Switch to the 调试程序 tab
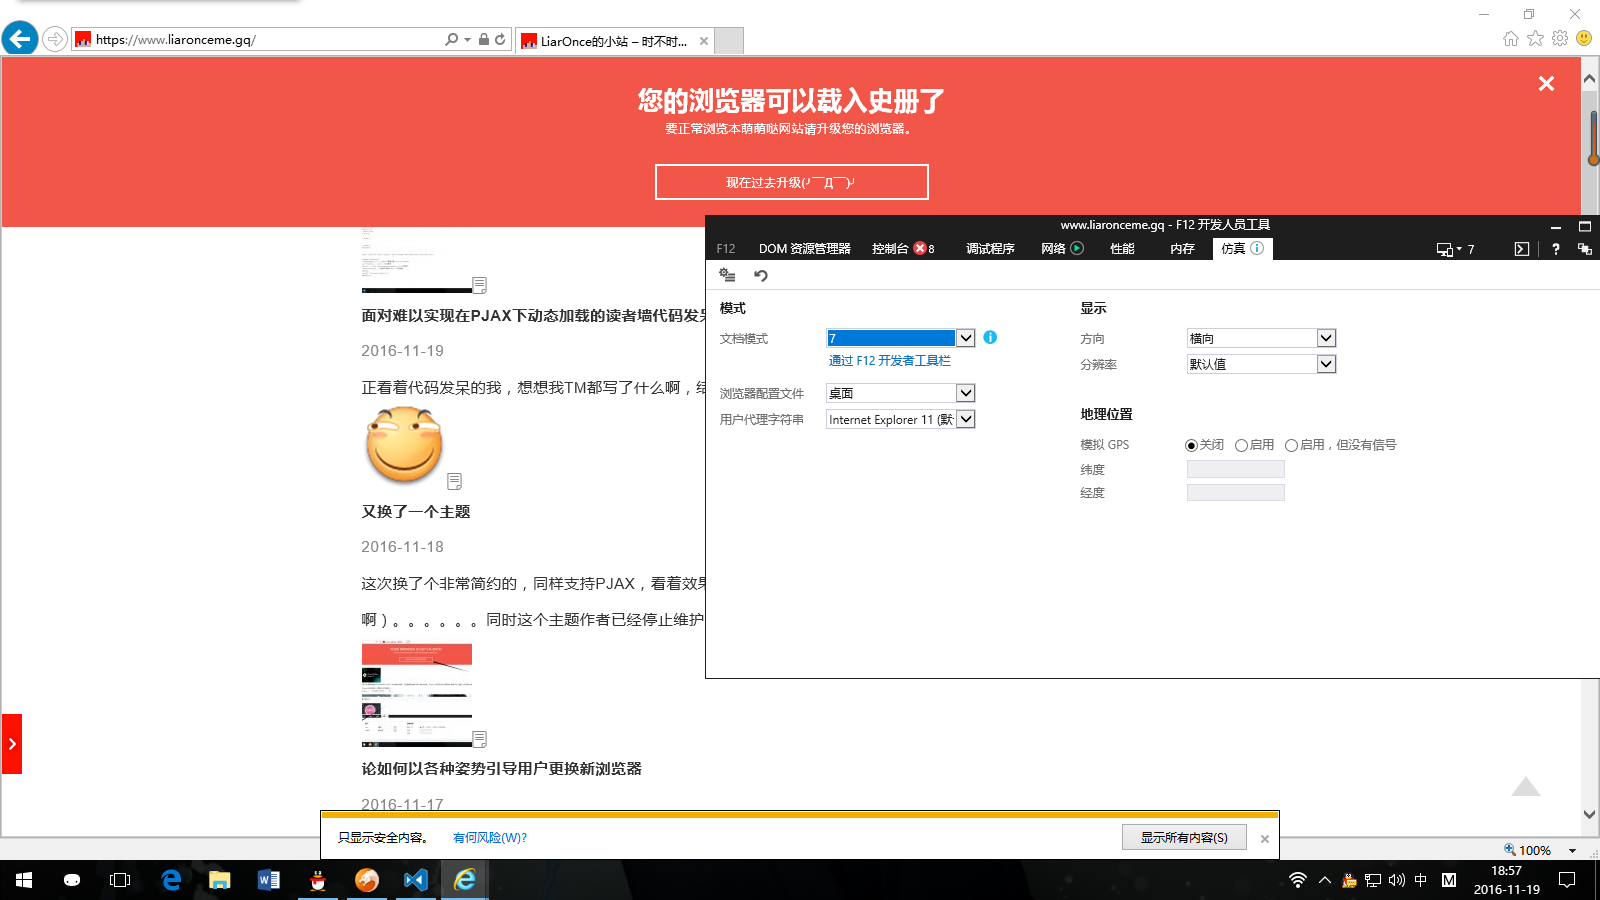Viewport: 1600px width, 900px height. (990, 249)
